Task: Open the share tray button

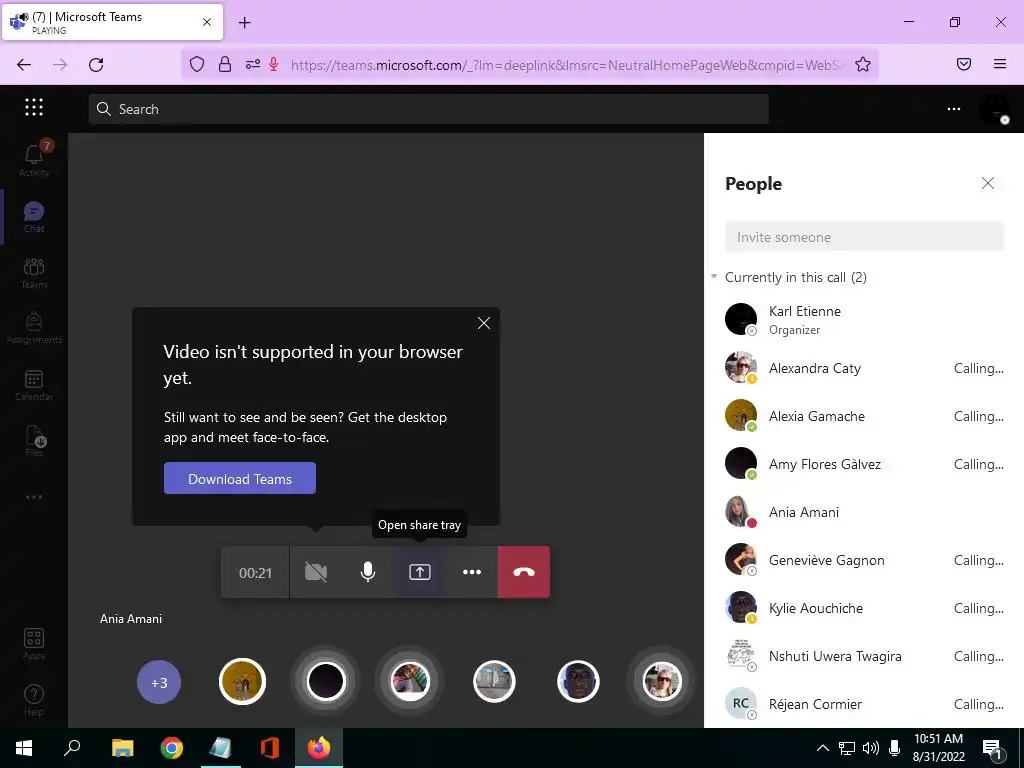Action: pos(420,572)
